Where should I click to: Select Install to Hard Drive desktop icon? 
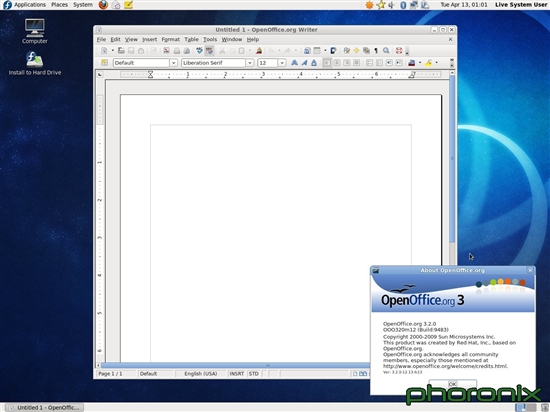point(35,64)
